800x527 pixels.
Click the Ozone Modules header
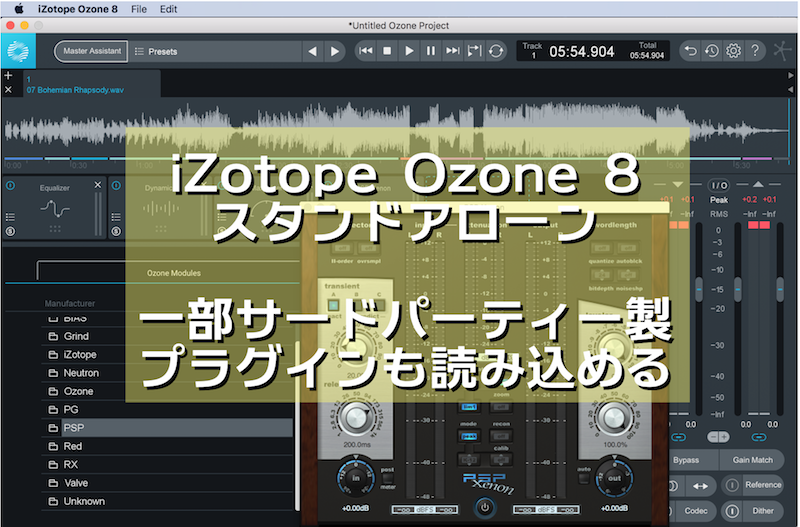[x=173, y=273]
